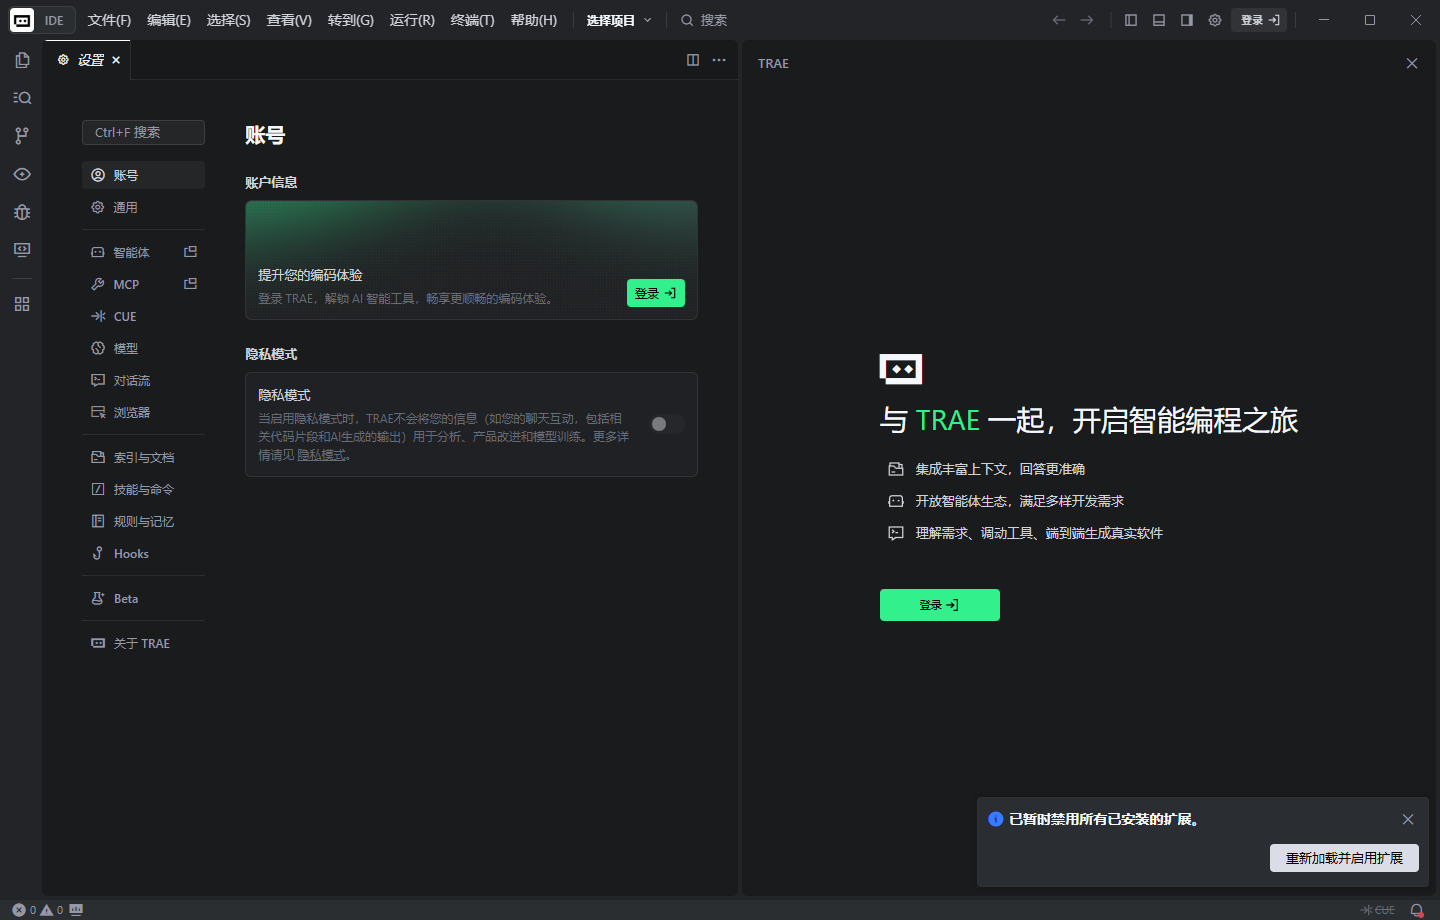The width and height of the screenshot is (1440, 920).
Task: Select 对话流 in settings sidebar
Action: pos(143,380)
